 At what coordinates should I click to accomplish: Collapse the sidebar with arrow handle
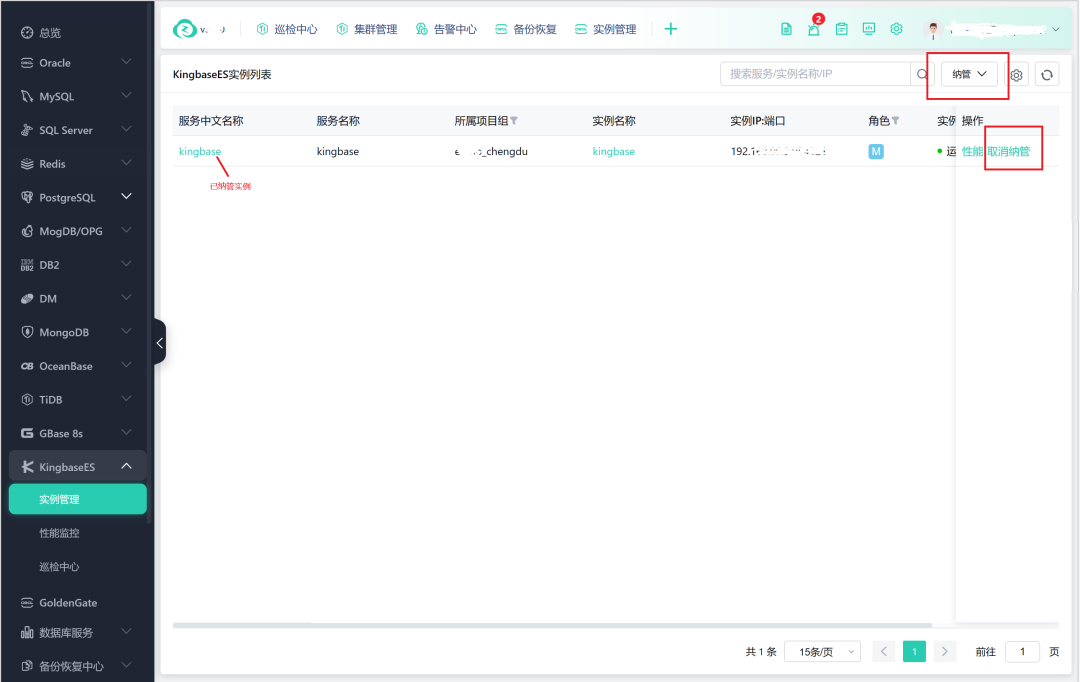pos(160,342)
